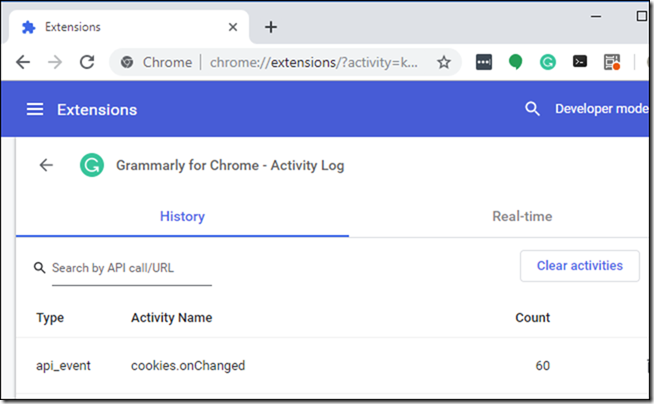Open a new browser tab with plus
The height and width of the screenshot is (404, 654).
pyautogui.click(x=271, y=27)
